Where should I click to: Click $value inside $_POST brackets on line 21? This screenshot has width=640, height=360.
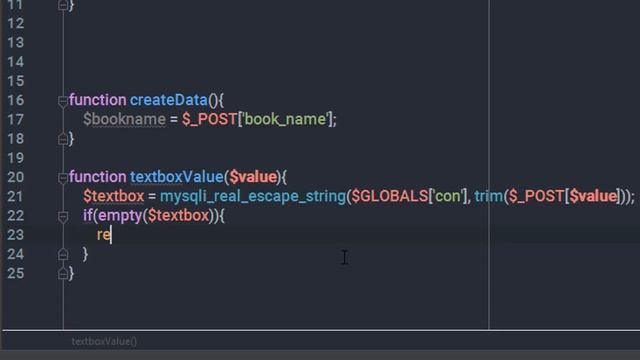coord(593,196)
